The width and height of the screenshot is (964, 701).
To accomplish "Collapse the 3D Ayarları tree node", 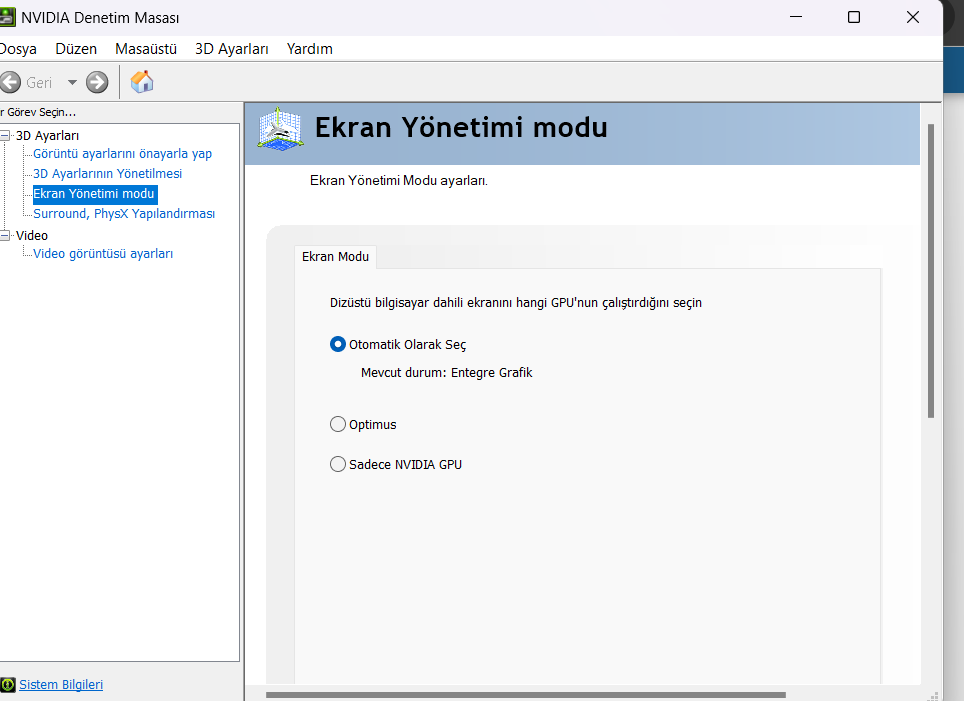I will [x=5, y=135].
